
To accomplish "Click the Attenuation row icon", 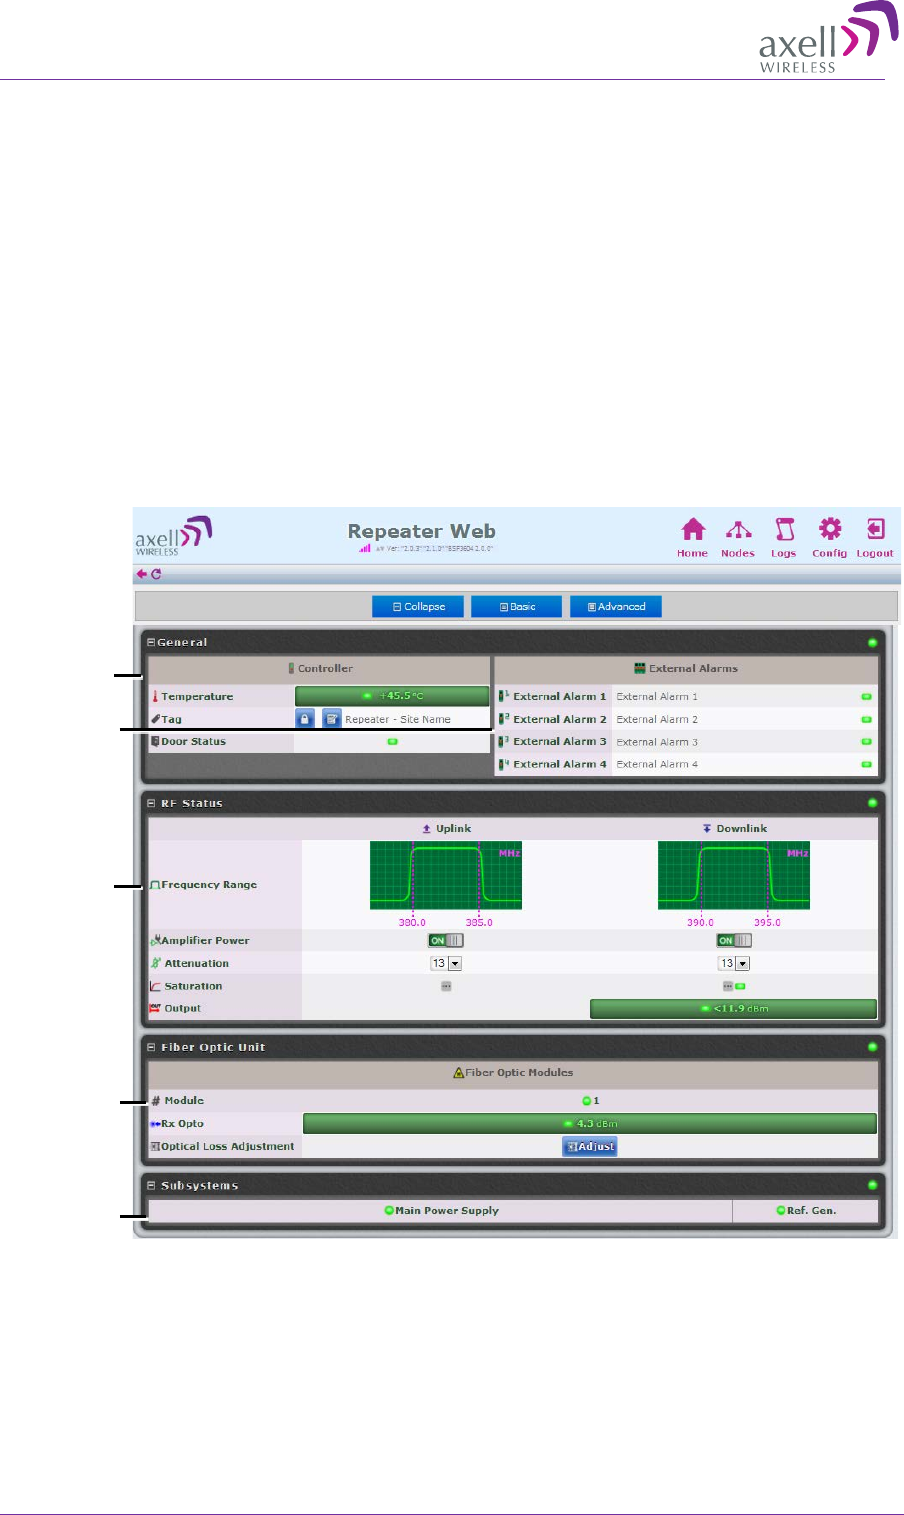I will [x=156, y=963].
